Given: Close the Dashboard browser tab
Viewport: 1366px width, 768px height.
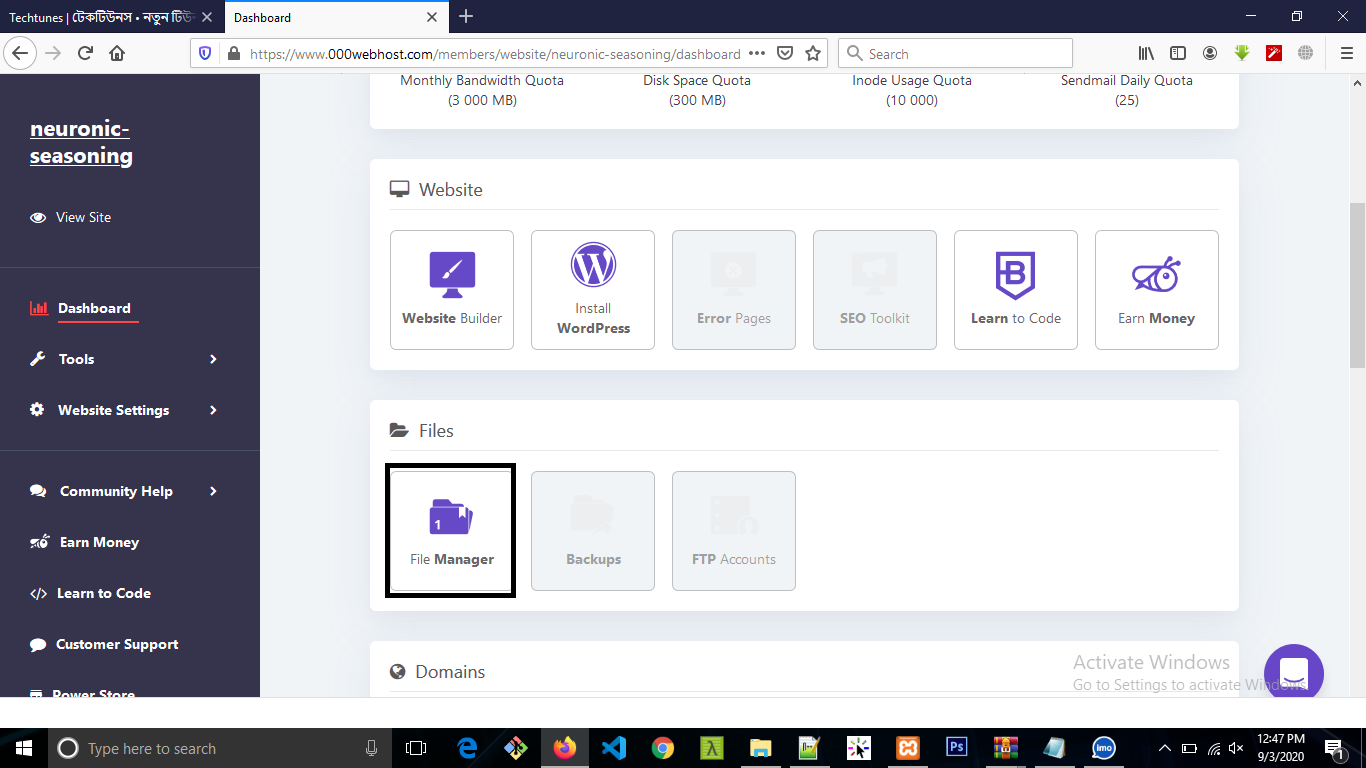Looking at the screenshot, I should click(432, 17).
